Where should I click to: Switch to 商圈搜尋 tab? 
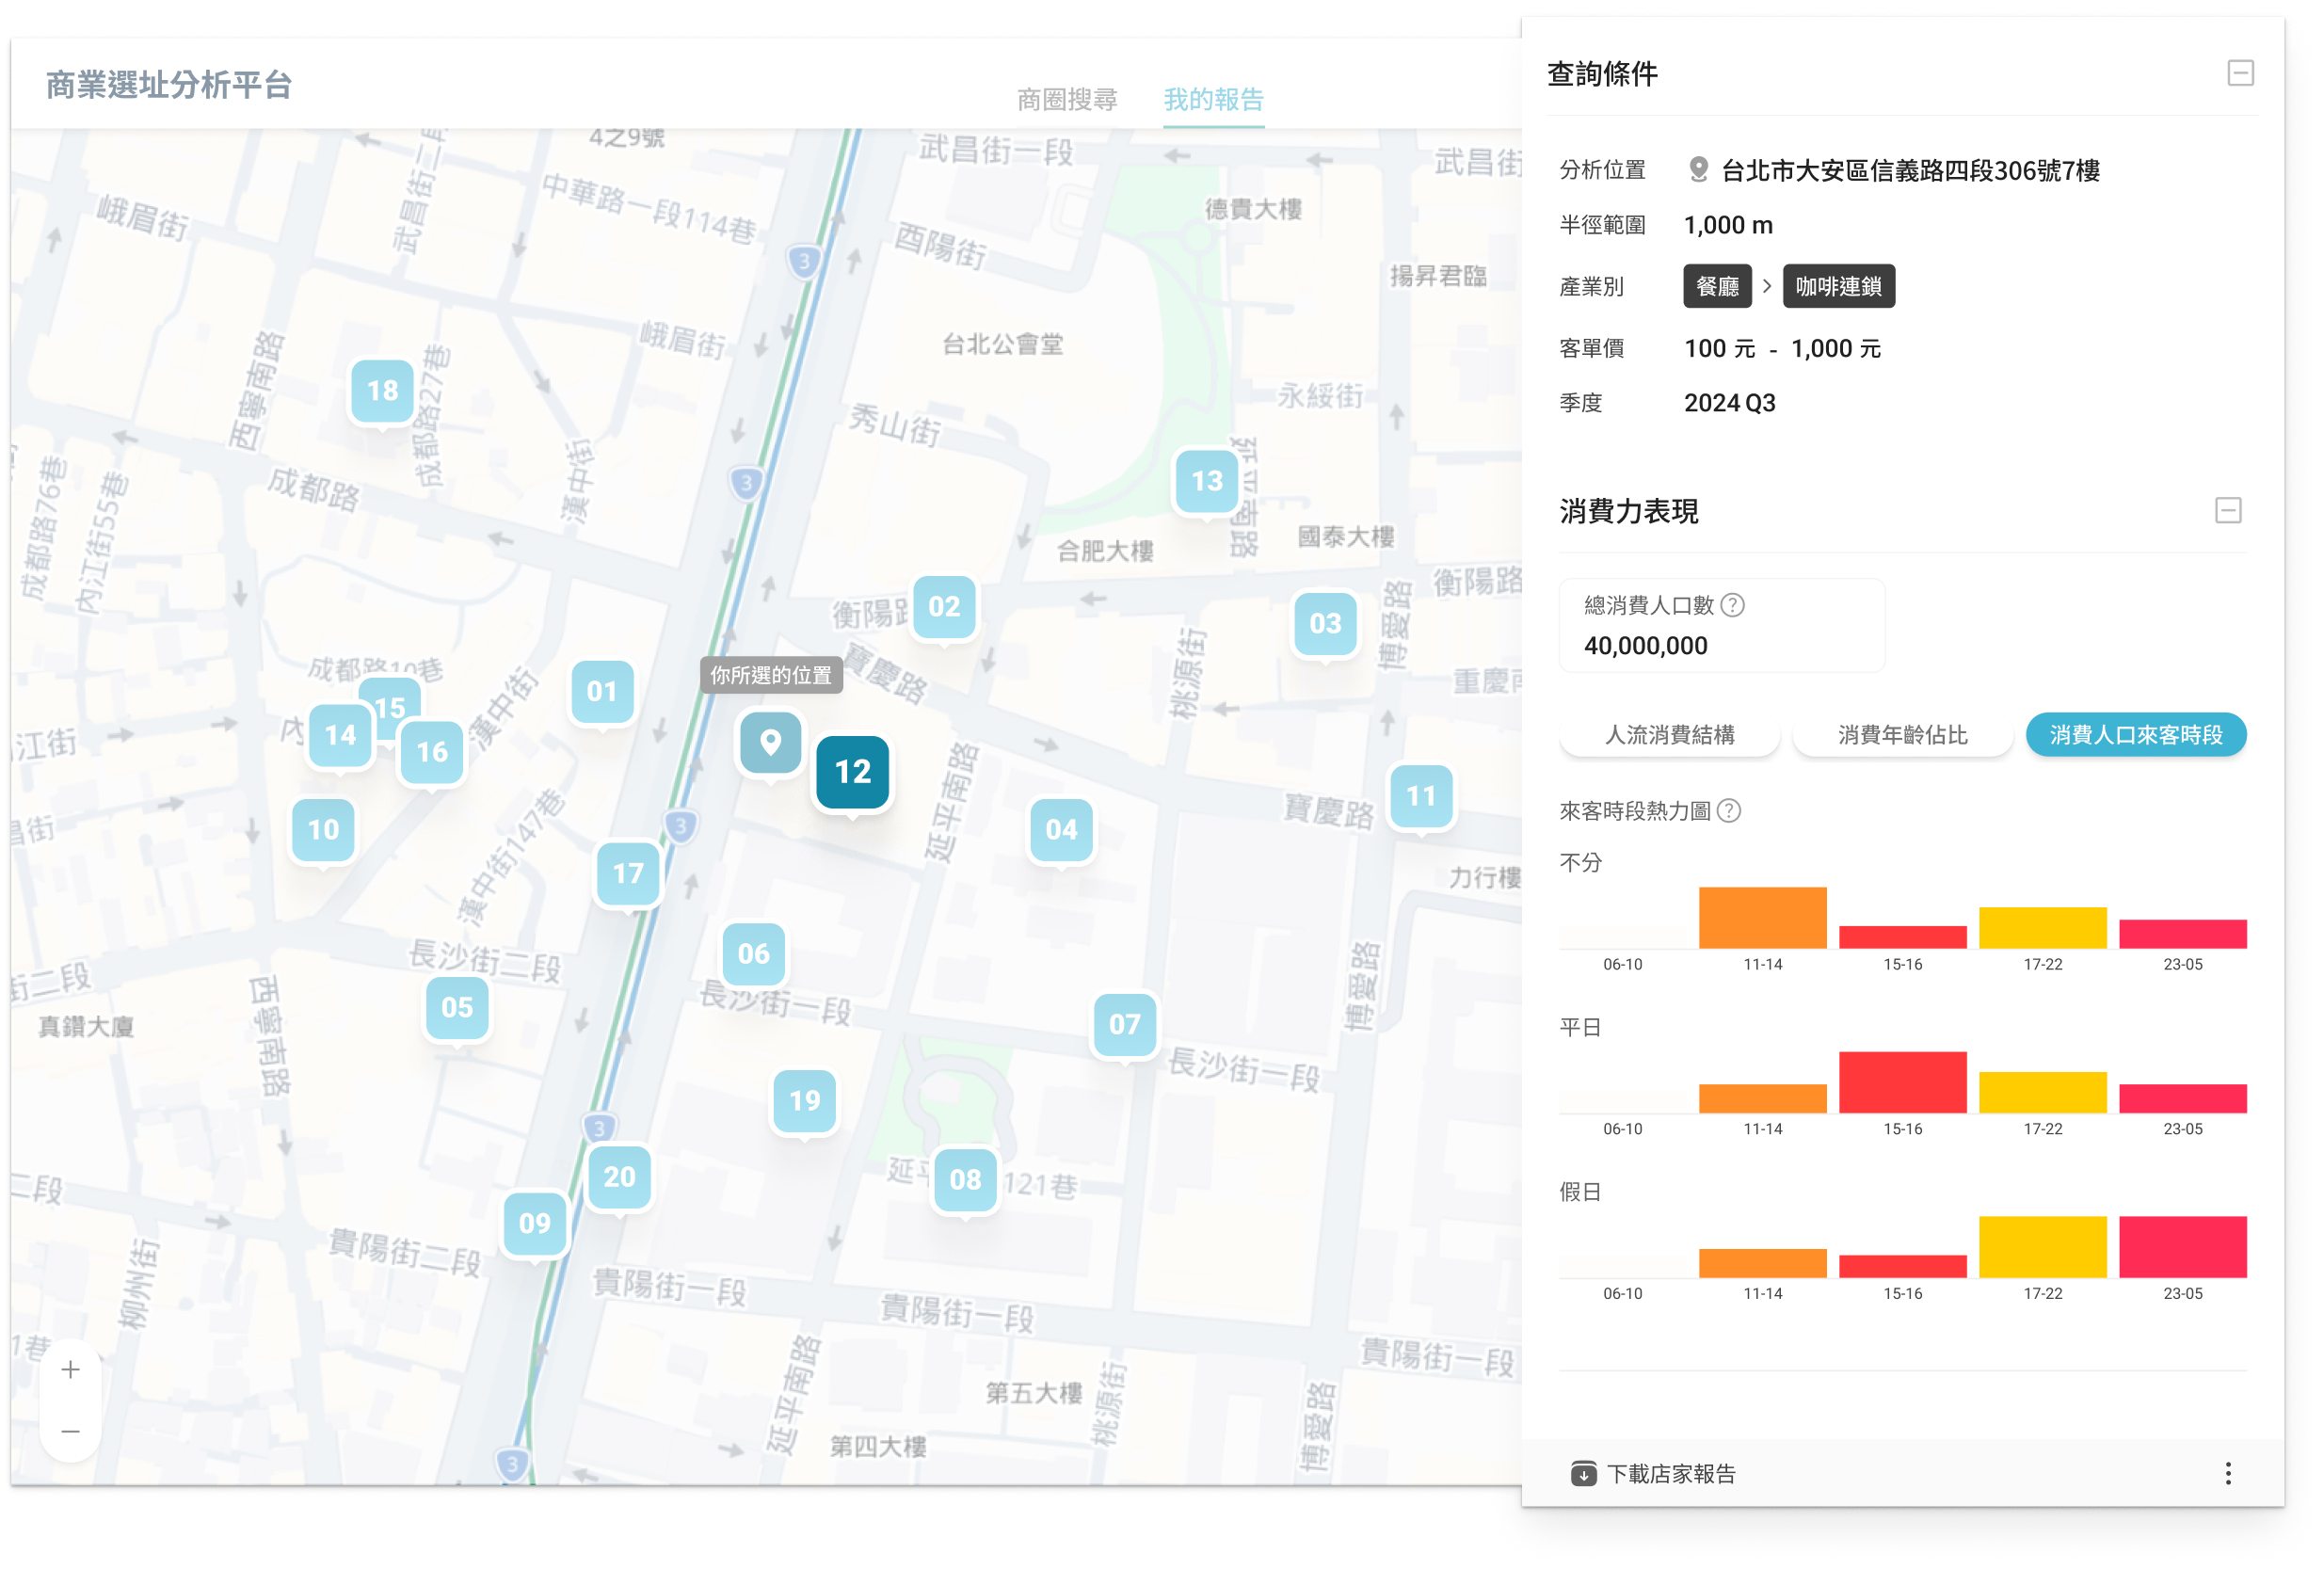point(1067,100)
